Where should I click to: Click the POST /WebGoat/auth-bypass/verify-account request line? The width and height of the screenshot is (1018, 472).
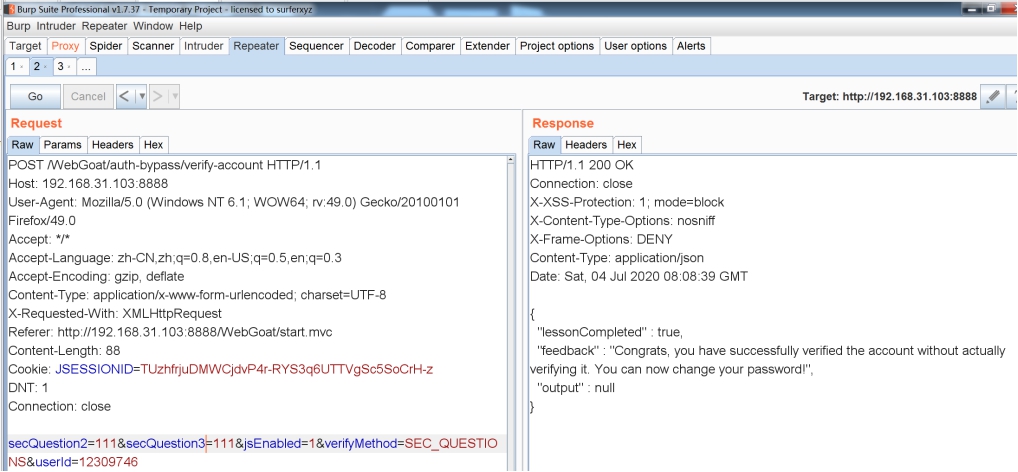[x=164, y=165]
